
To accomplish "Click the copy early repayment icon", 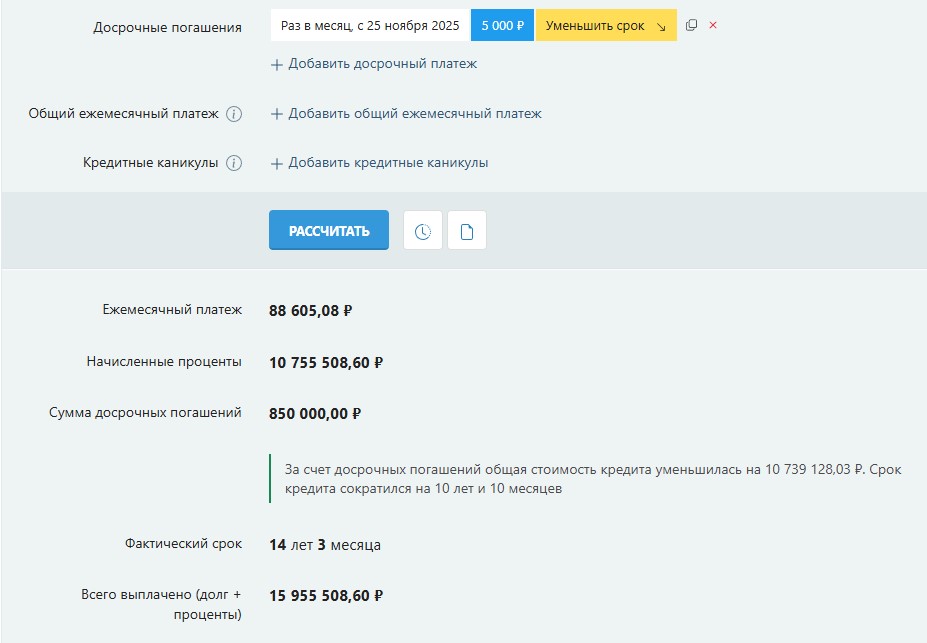I will [691, 26].
